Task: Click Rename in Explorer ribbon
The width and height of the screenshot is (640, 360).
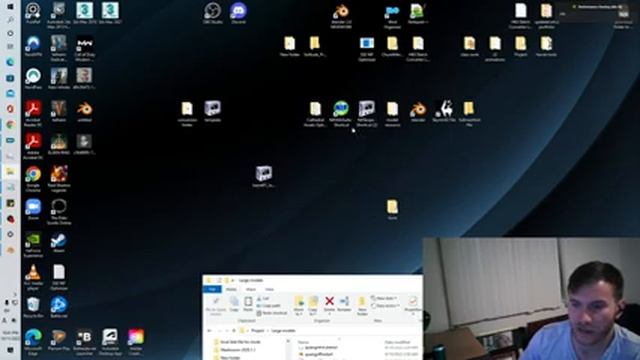Action: (344, 304)
